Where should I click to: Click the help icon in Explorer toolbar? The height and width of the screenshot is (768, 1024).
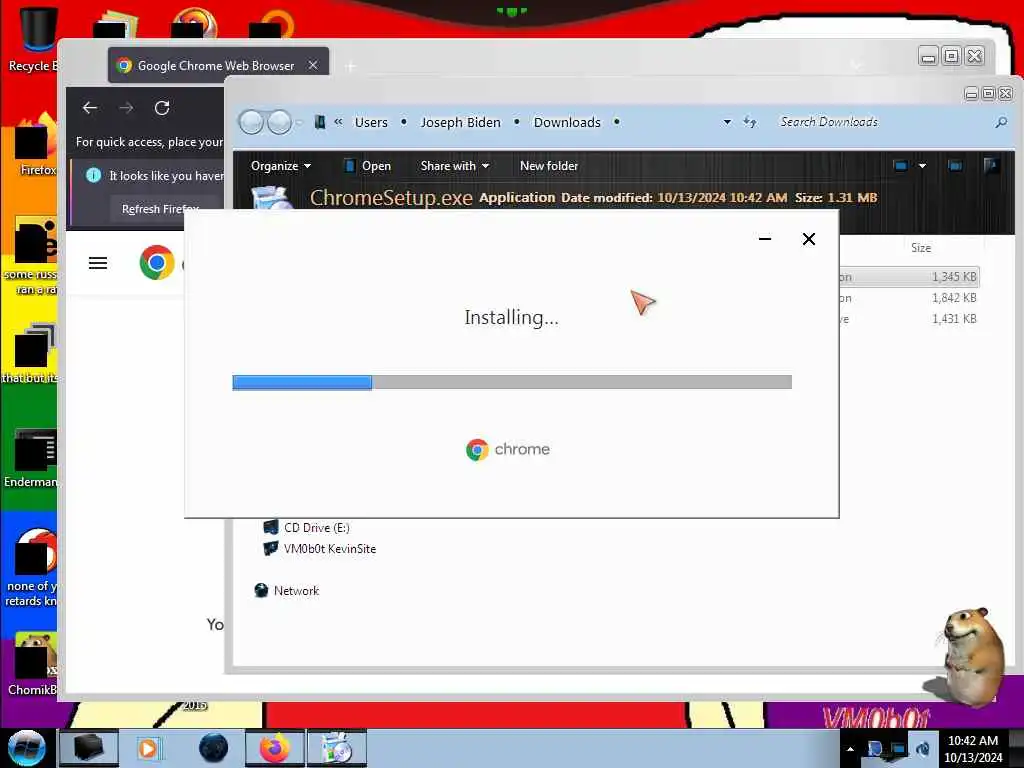[991, 166]
